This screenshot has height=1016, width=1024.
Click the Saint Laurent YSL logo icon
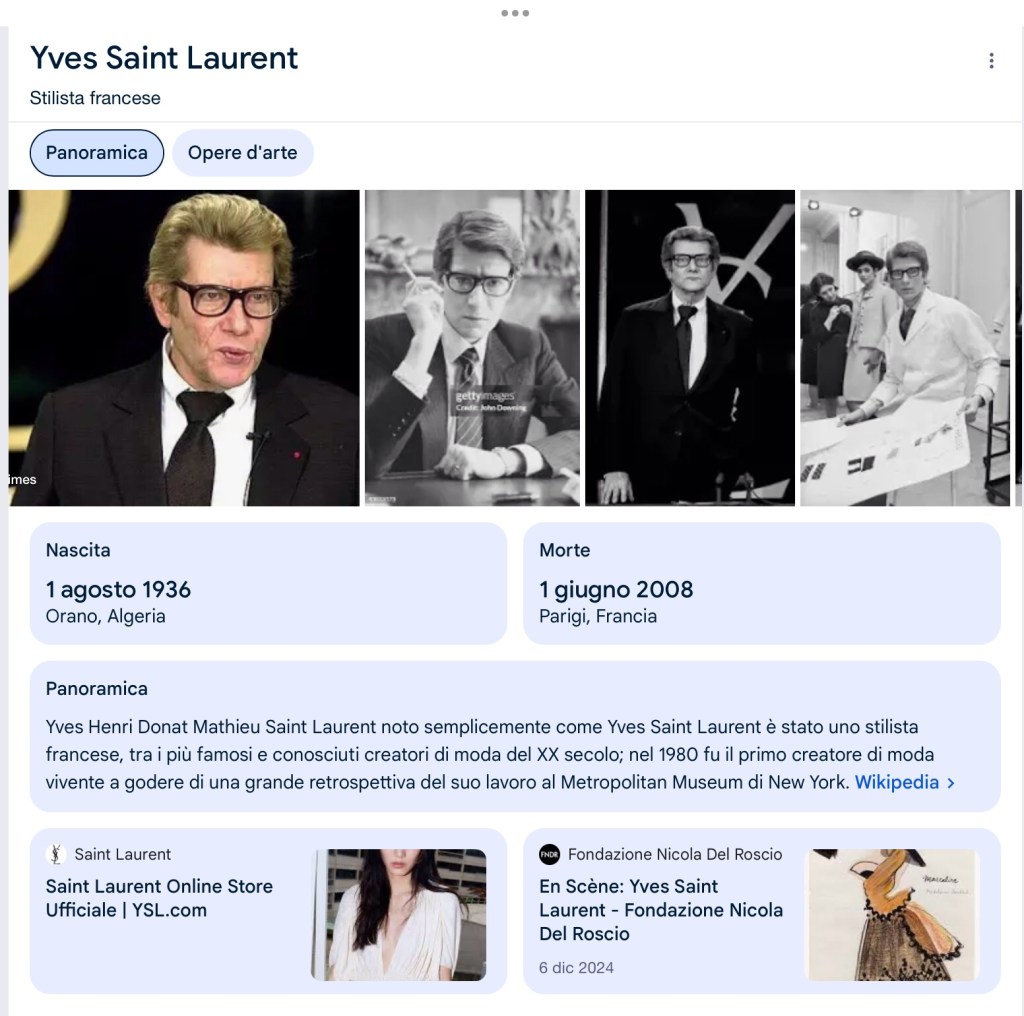tap(56, 854)
